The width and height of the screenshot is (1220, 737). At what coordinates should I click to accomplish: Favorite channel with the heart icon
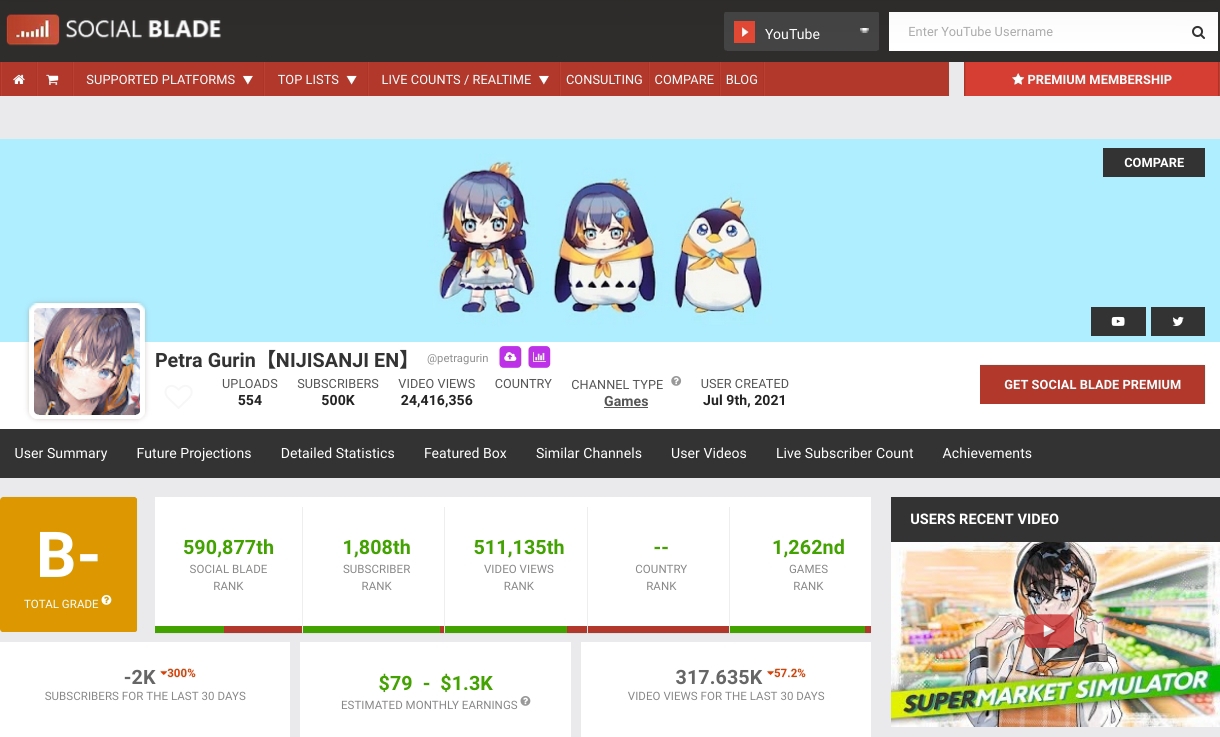tap(178, 397)
